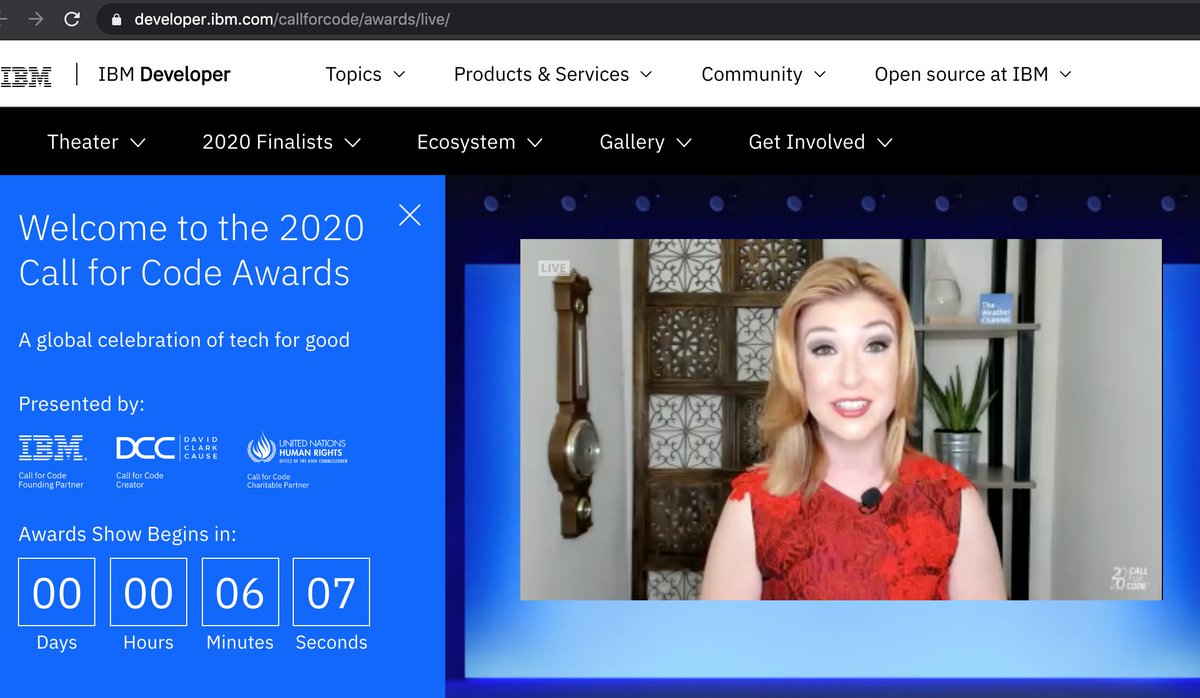1200x698 pixels.
Task: Click the United Nations Human Rights logo
Action: pos(297,449)
